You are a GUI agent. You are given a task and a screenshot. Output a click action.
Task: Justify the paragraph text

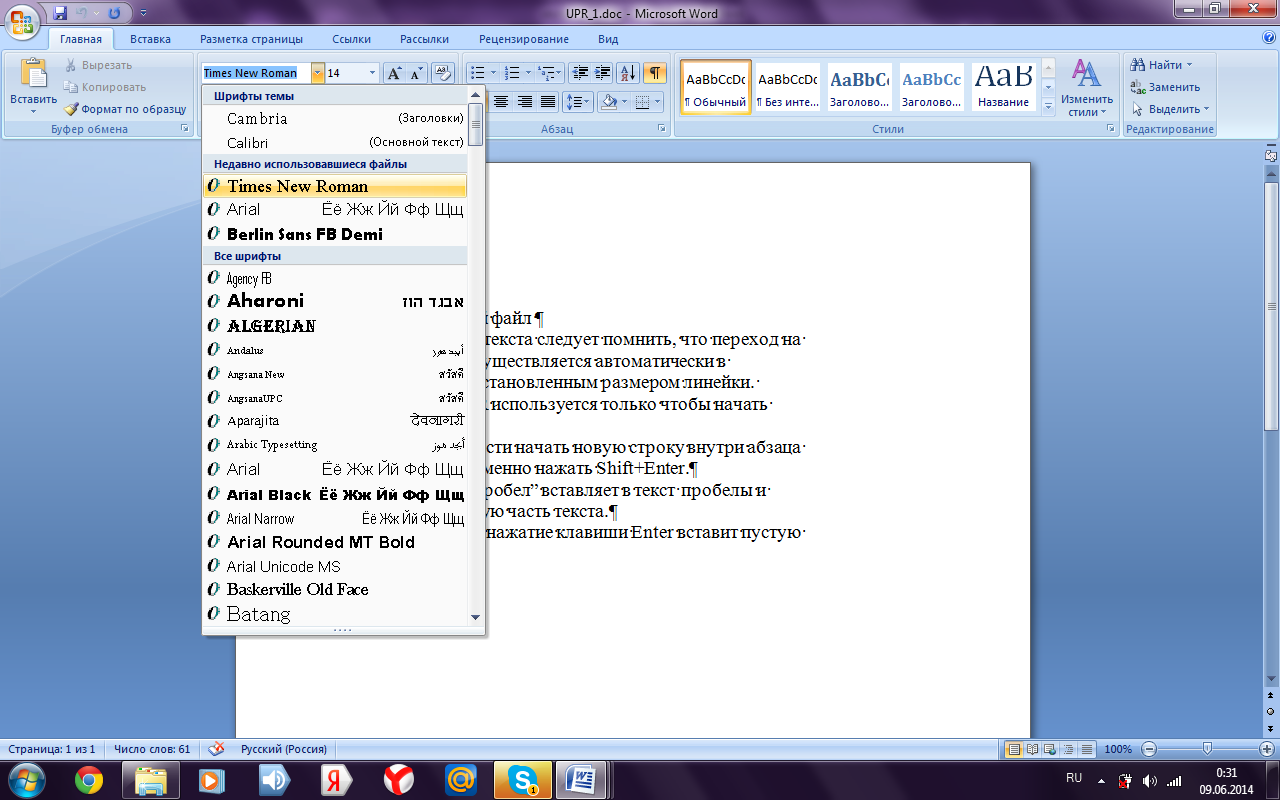pos(548,102)
